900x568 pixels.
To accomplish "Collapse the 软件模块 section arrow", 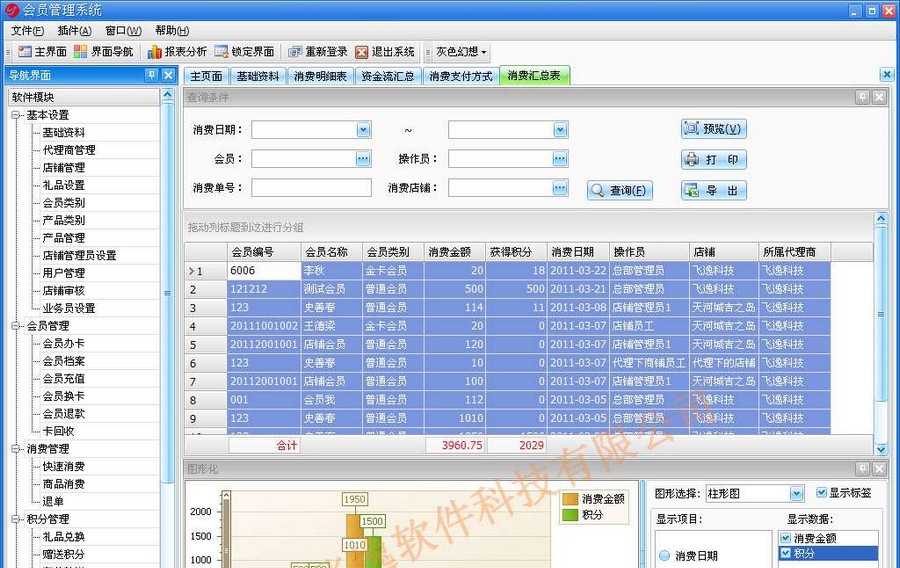I will coord(167,94).
